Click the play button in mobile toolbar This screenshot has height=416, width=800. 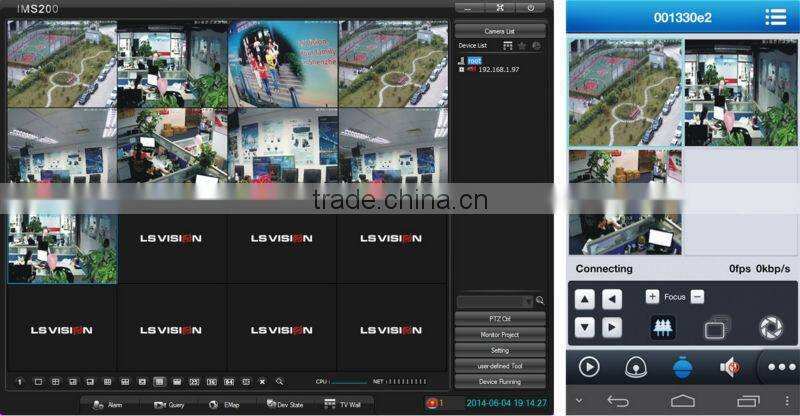pyautogui.click(x=589, y=367)
